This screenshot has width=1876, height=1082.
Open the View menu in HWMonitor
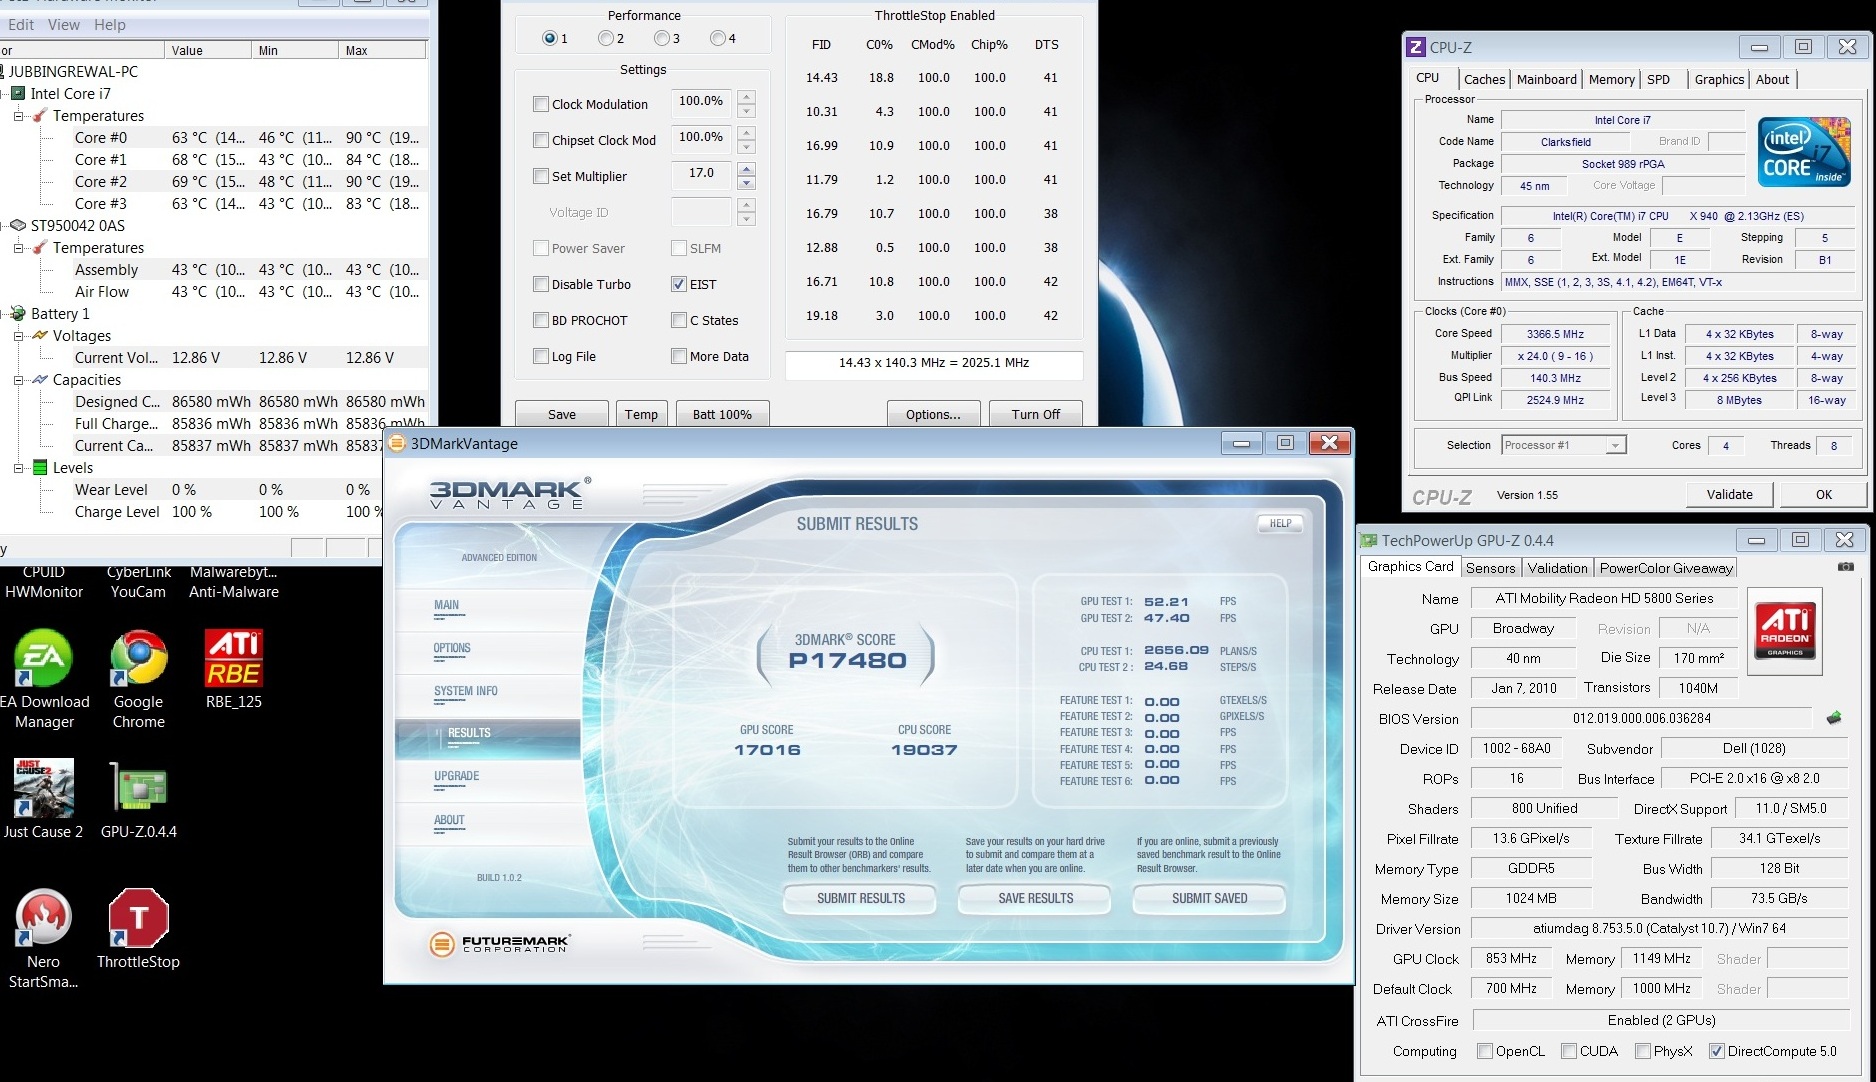tap(64, 24)
